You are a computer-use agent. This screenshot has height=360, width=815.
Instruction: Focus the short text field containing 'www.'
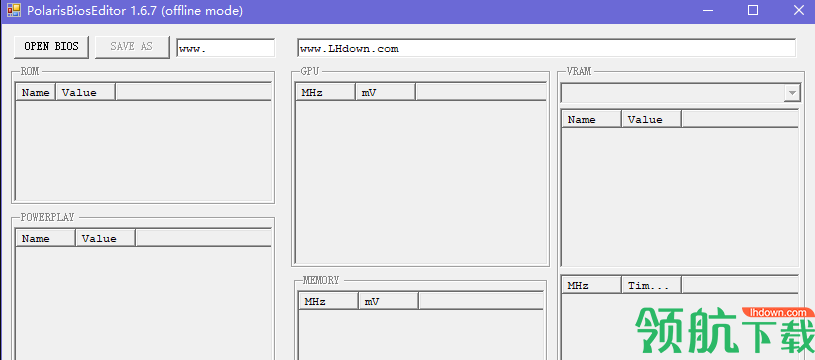(226, 48)
